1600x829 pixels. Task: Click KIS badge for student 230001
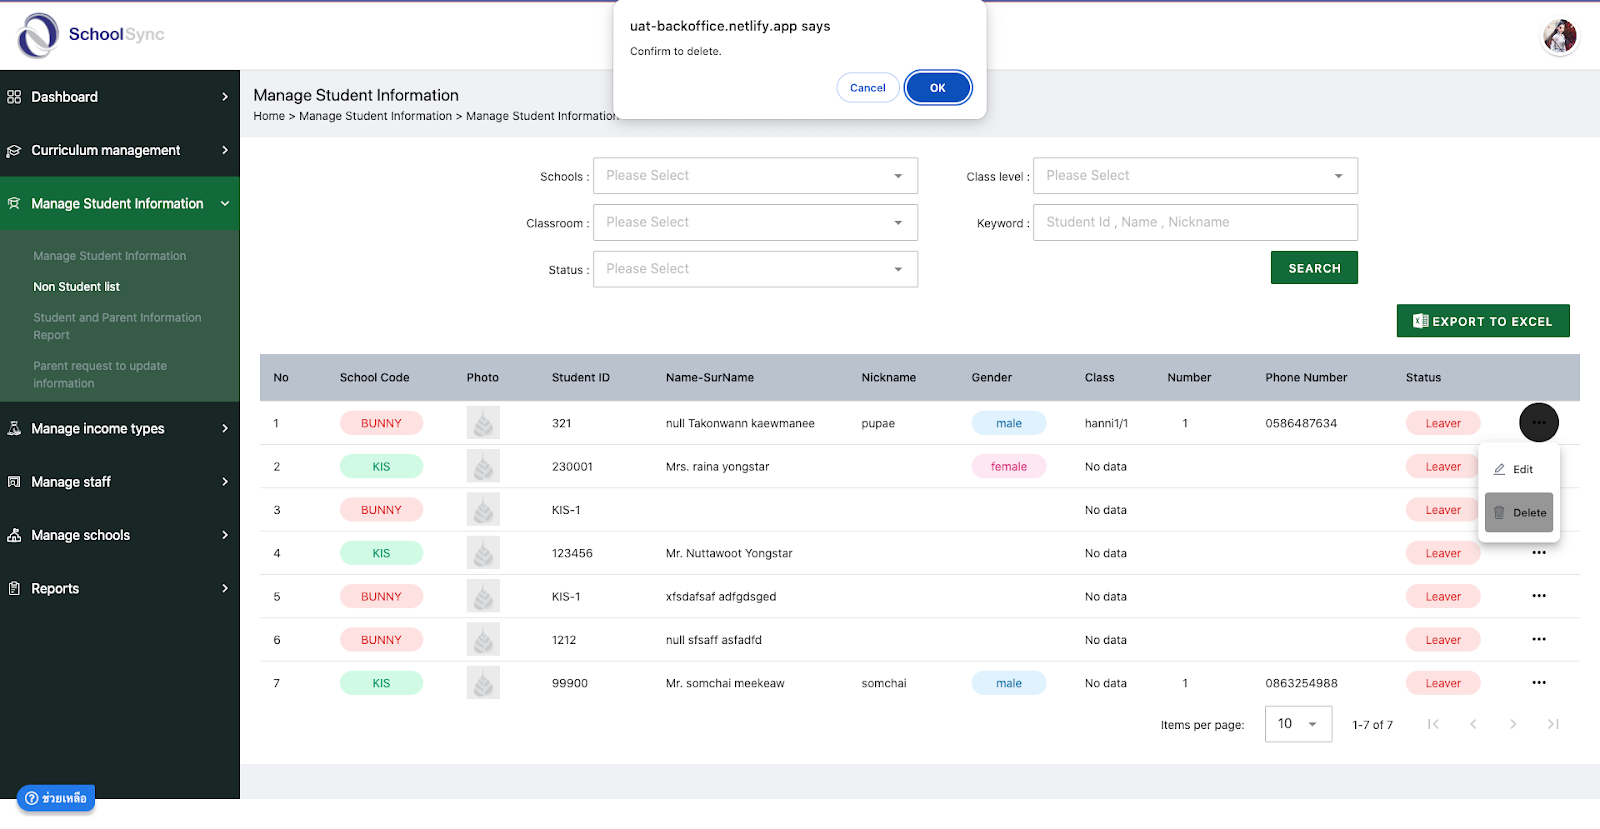pyautogui.click(x=381, y=466)
